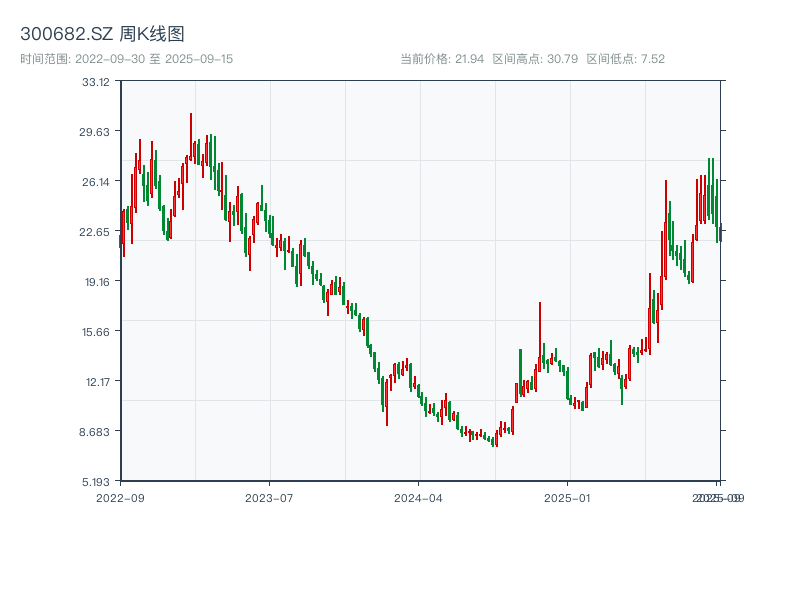The height and width of the screenshot is (600, 800).
Task: Click the 2024-04 x-axis date label
Action: [x=419, y=497]
